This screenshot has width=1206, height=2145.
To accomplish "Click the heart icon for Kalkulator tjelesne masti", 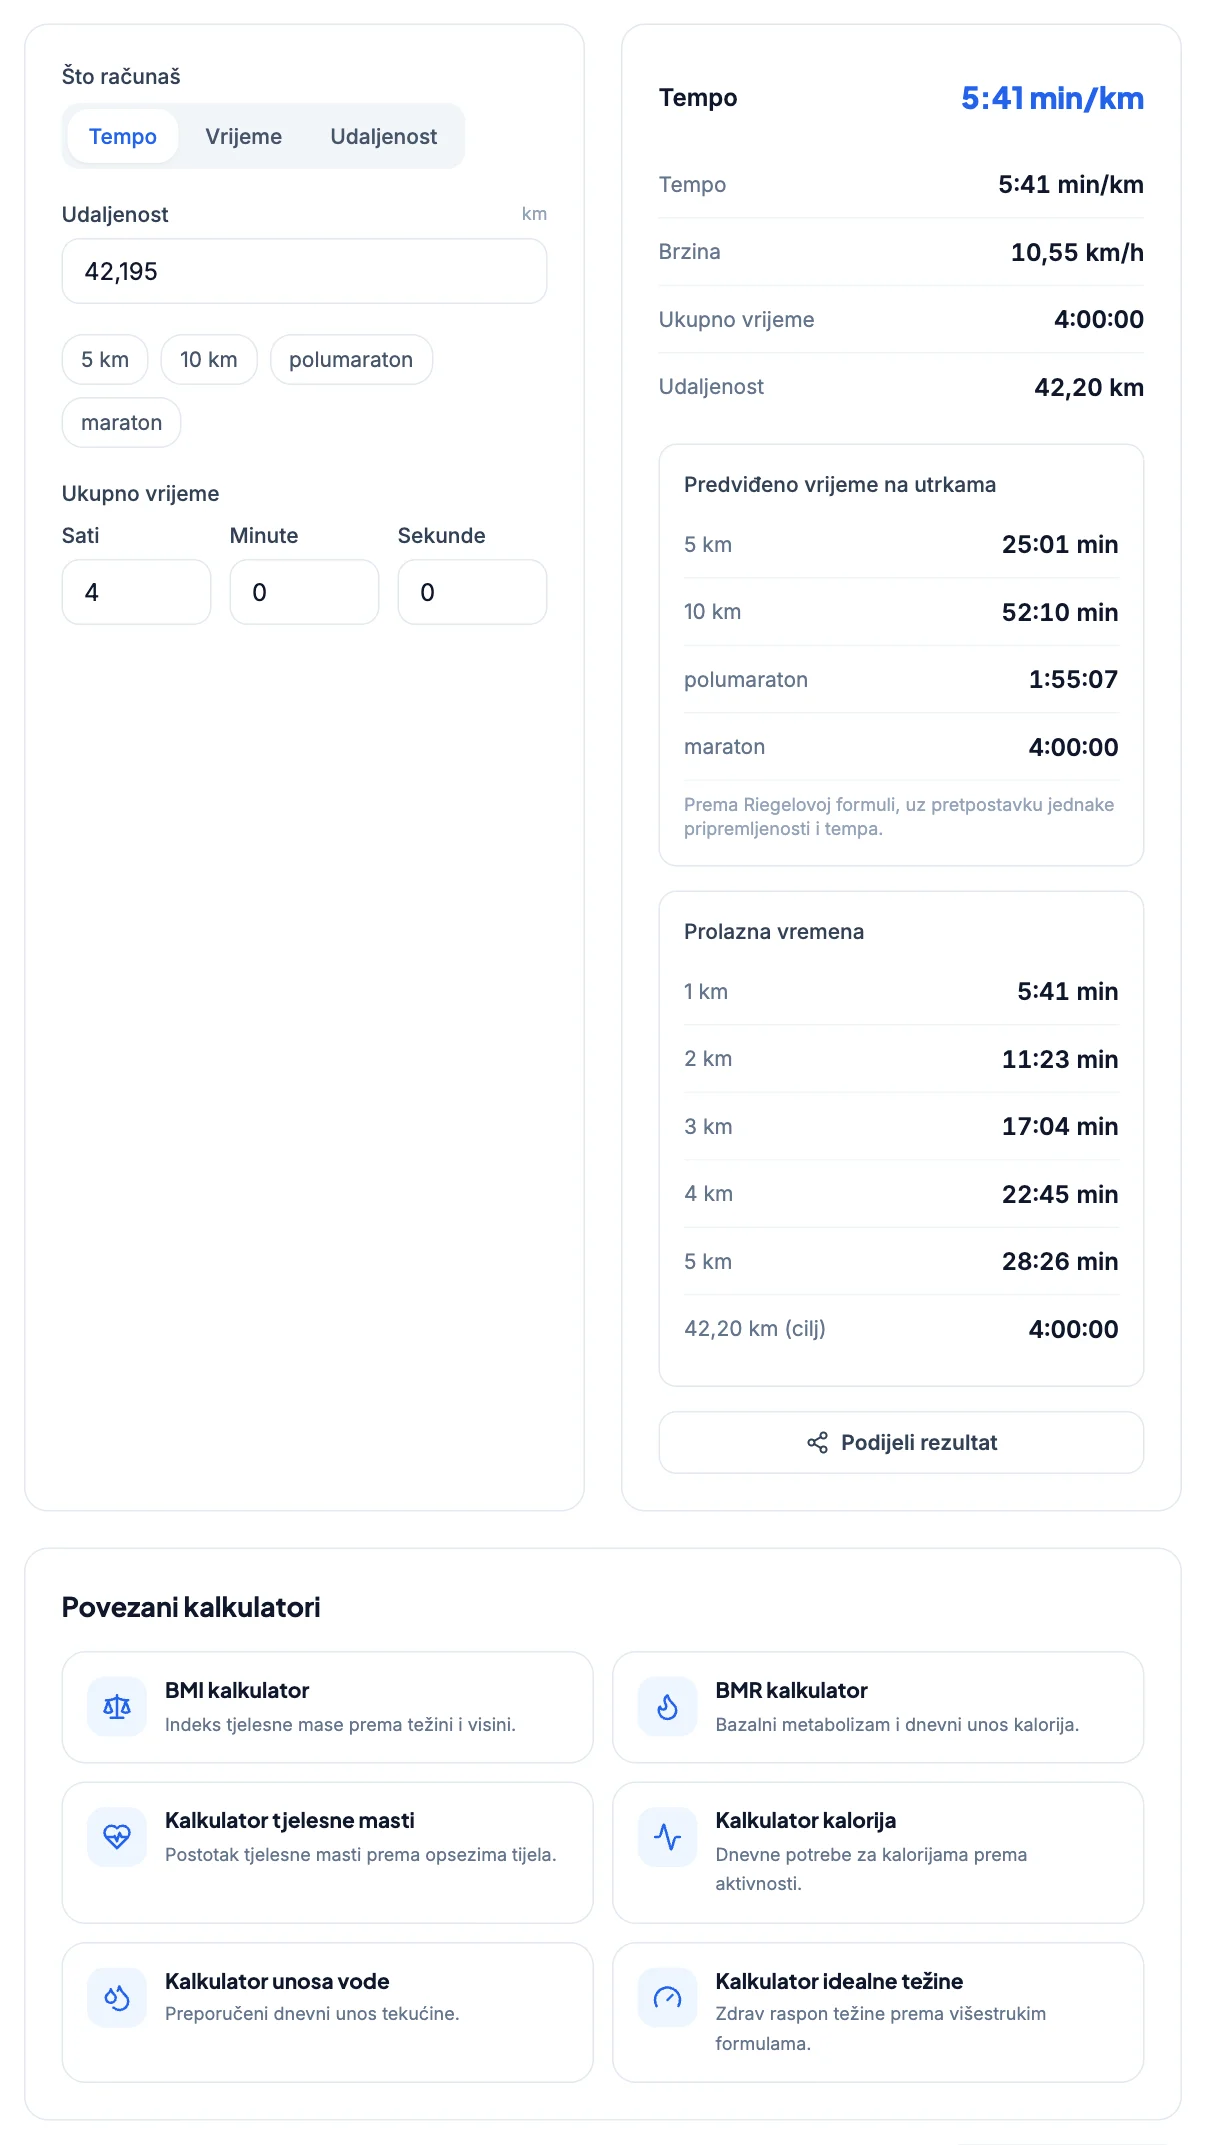I will point(117,1837).
